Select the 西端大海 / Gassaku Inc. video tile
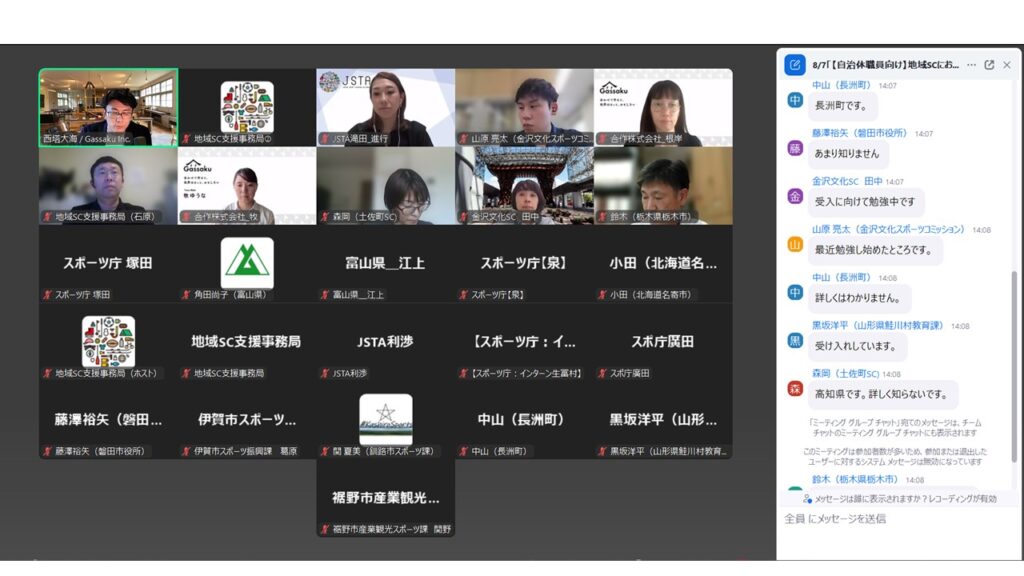The image size is (1024, 576). pyautogui.click(x=108, y=107)
